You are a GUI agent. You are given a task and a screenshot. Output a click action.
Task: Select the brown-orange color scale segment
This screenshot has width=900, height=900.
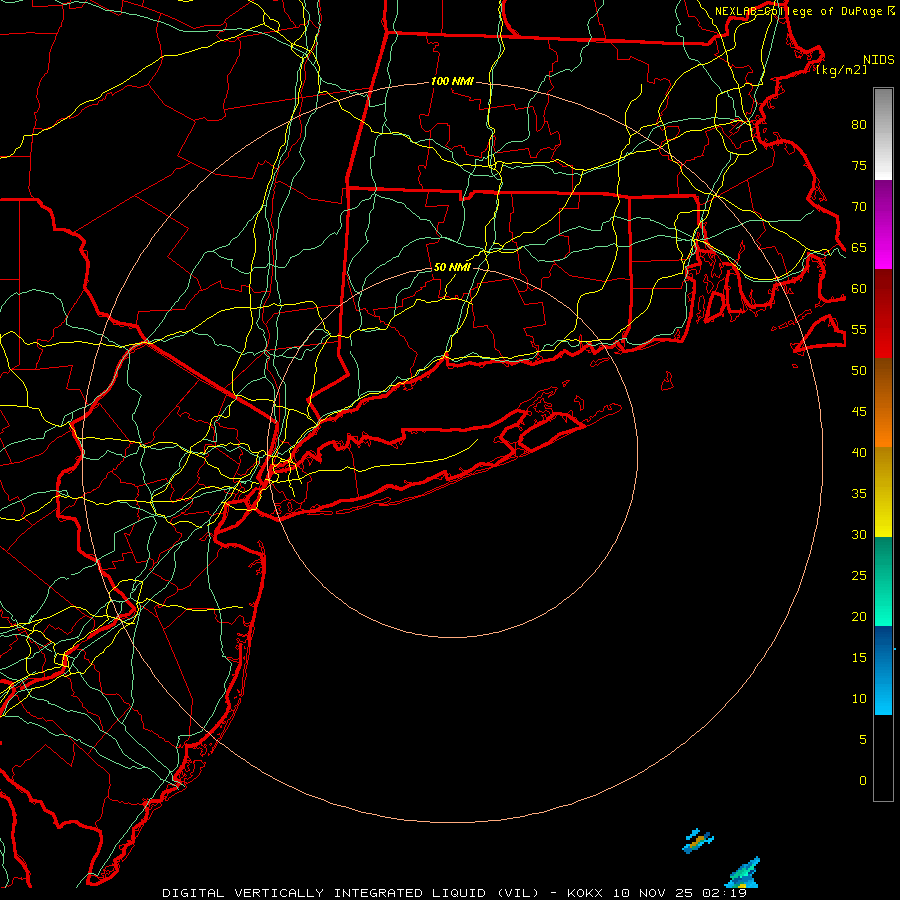click(883, 402)
